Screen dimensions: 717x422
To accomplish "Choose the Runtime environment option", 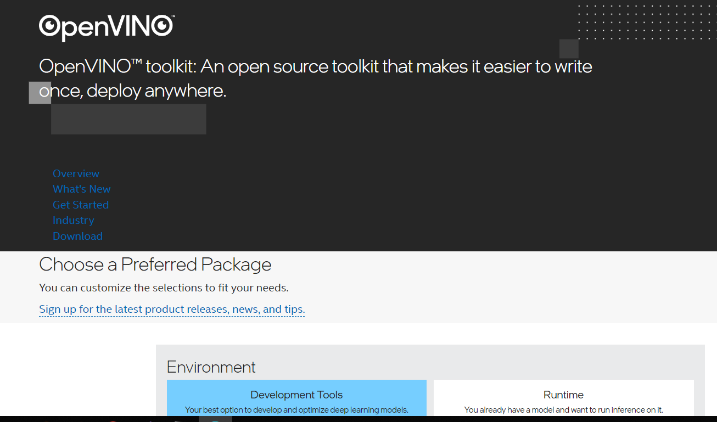I will point(563,398).
